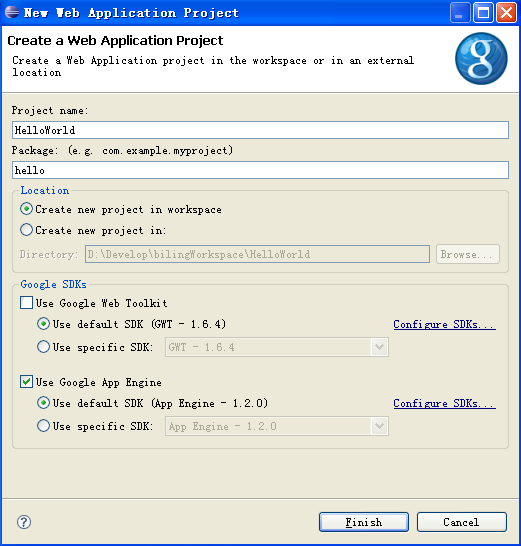Click the Google SDKs group label
This screenshot has height=546, width=521.
click(53, 284)
